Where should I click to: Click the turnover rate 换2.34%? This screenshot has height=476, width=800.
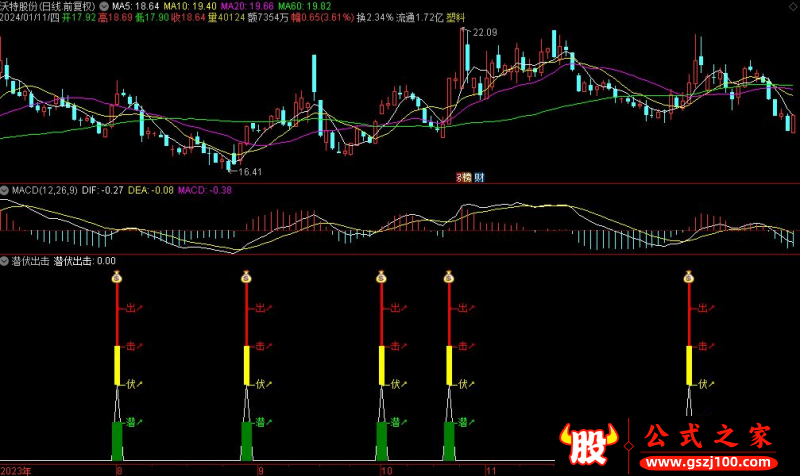coord(375,18)
